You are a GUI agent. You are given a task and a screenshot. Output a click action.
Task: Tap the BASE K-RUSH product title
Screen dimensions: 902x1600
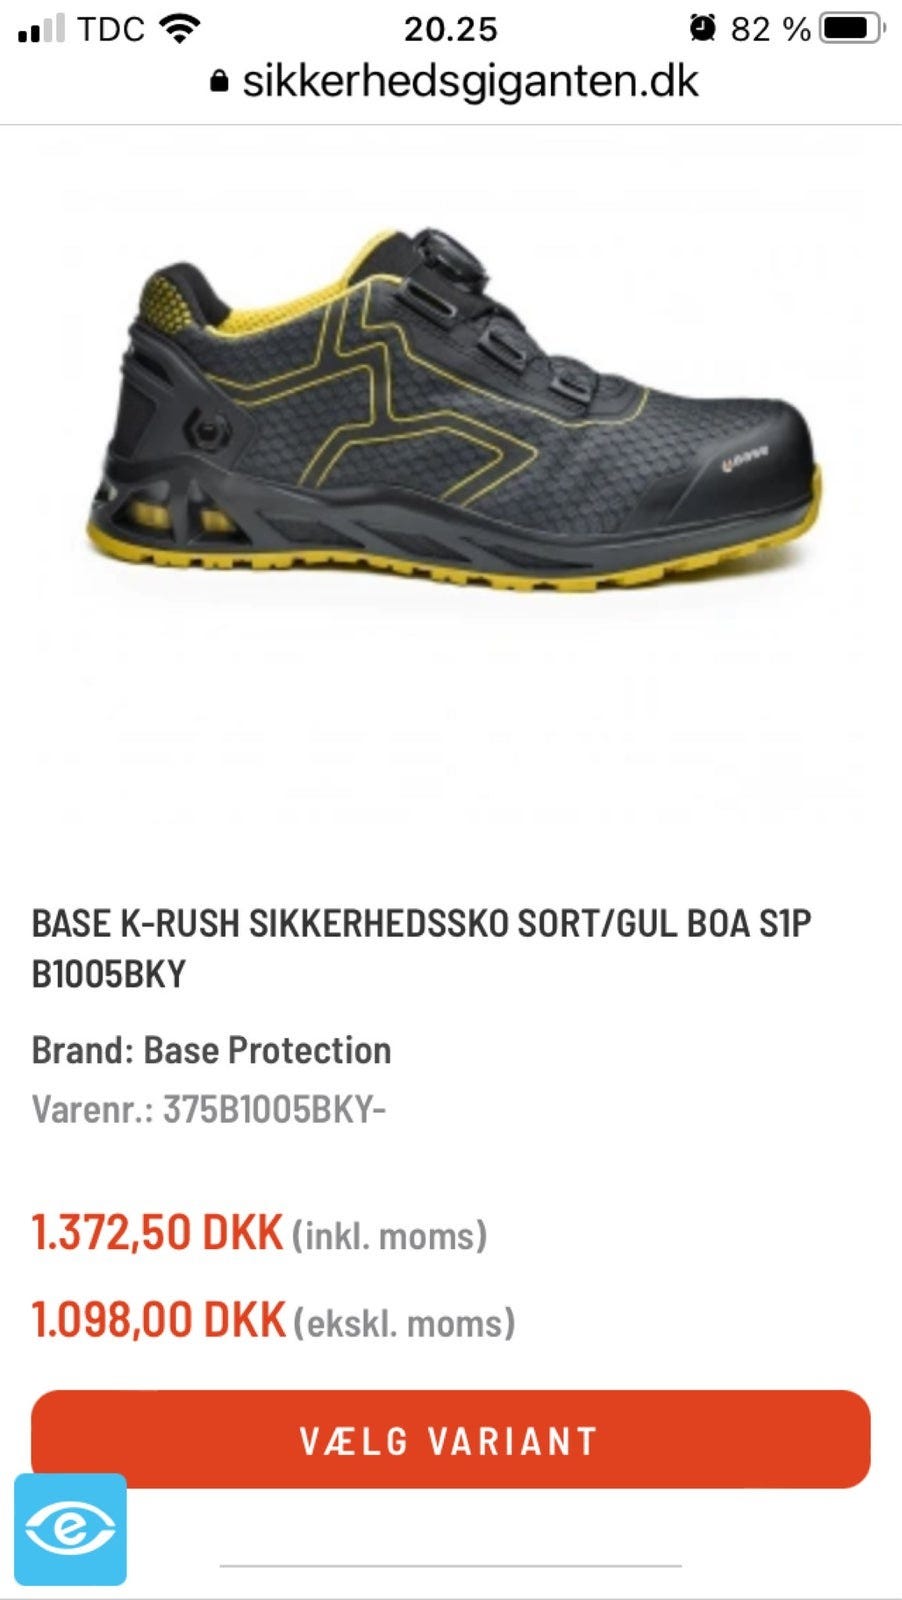coord(421,948)
